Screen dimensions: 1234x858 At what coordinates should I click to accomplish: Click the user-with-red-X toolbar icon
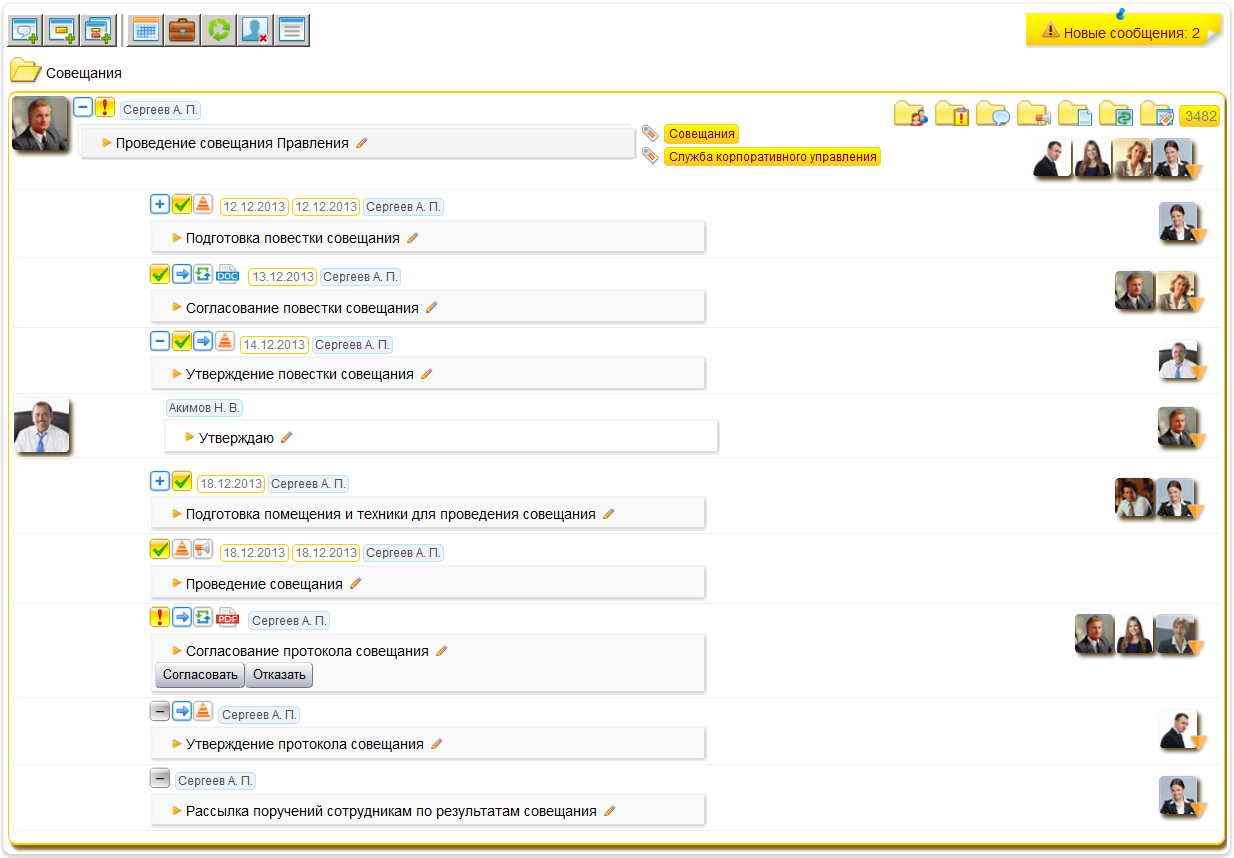254,30
